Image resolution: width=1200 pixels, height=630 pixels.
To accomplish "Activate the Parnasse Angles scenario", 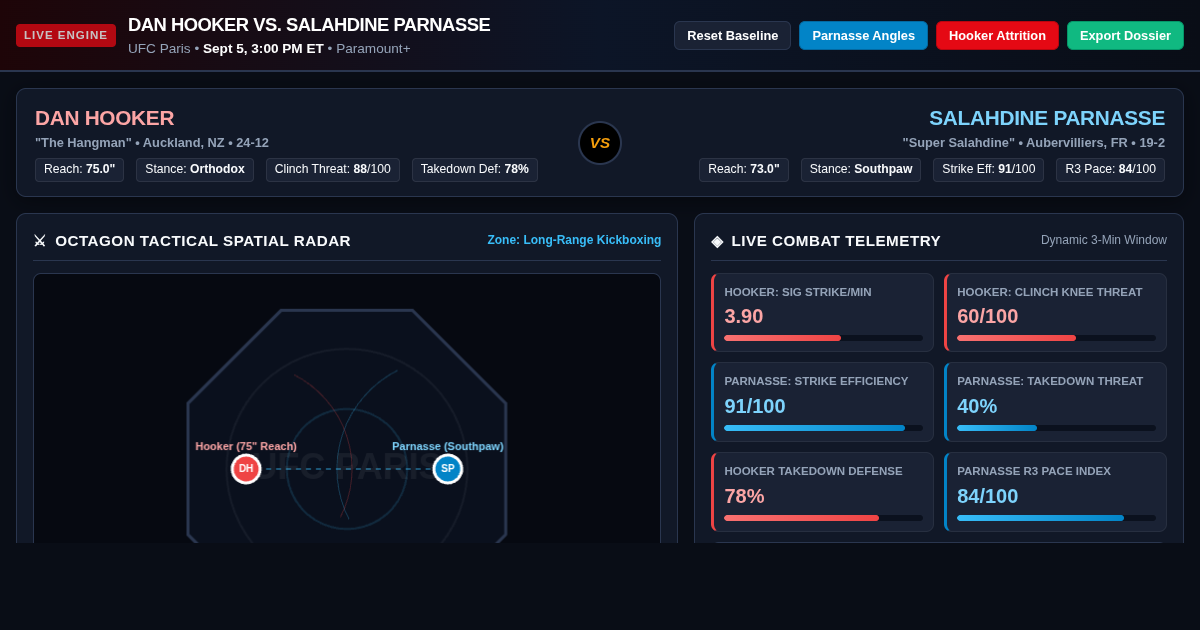I will pyautogui.click(x=863, y=36).
